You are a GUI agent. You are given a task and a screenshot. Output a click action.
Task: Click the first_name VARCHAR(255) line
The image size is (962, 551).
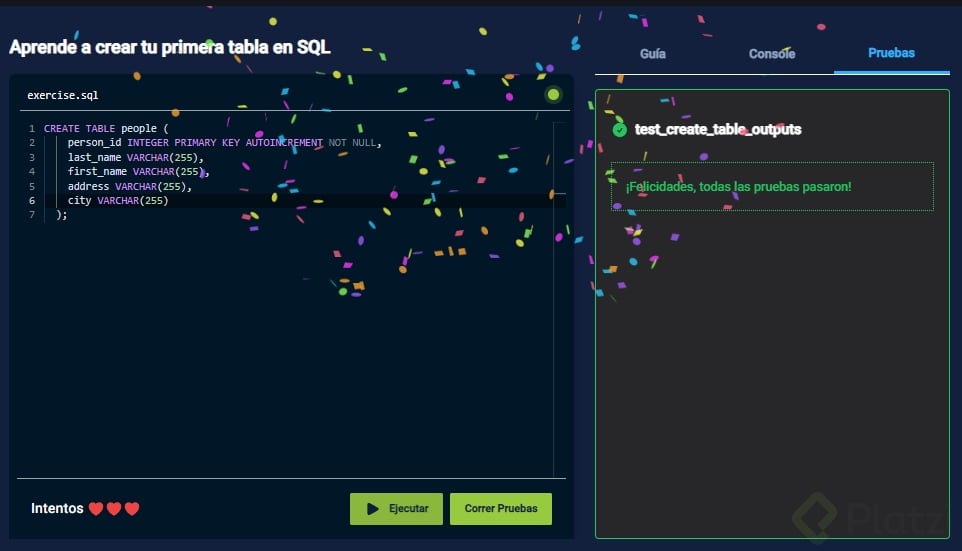coord(139,172)
